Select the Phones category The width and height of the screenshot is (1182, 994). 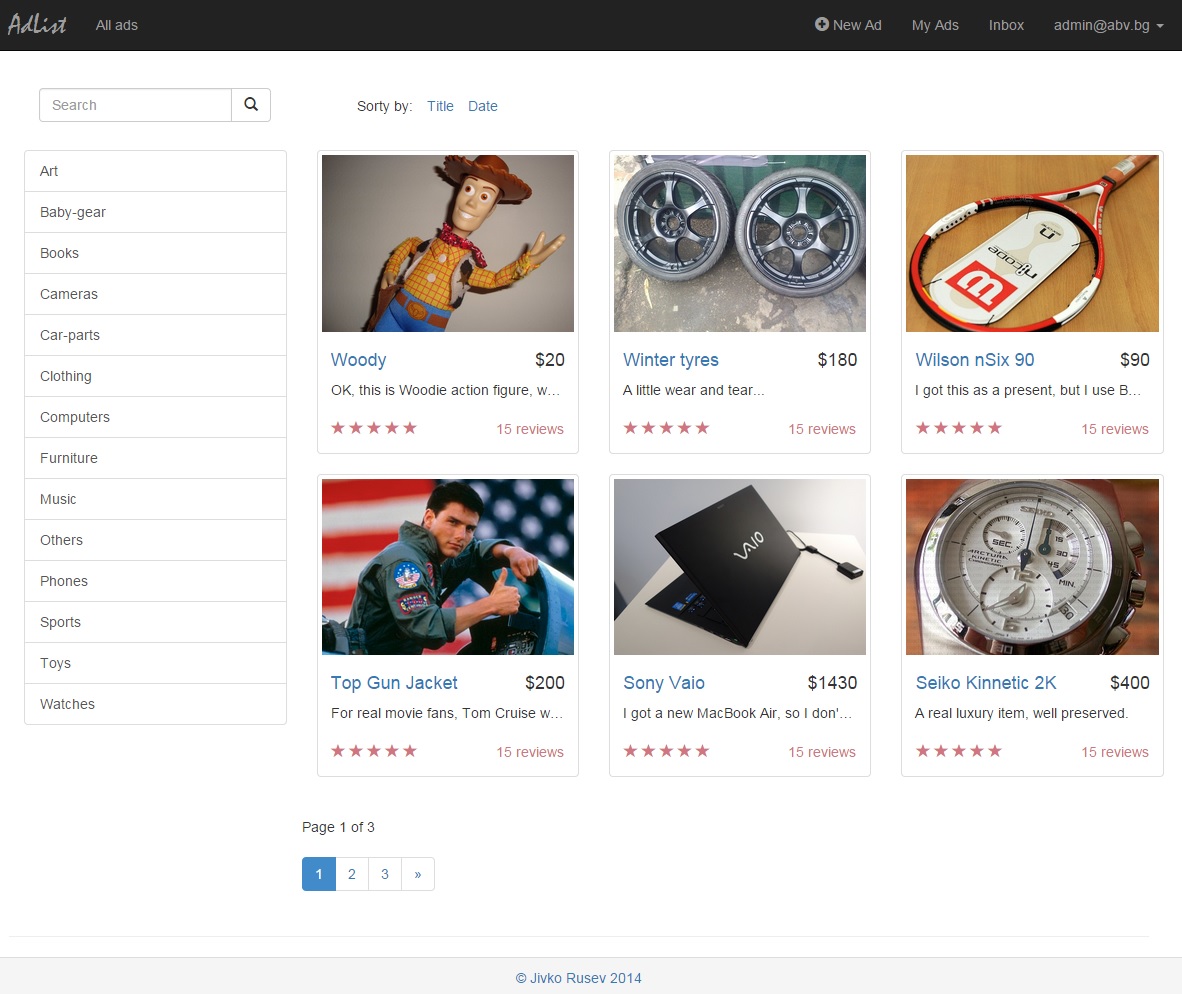click(155, 581)
